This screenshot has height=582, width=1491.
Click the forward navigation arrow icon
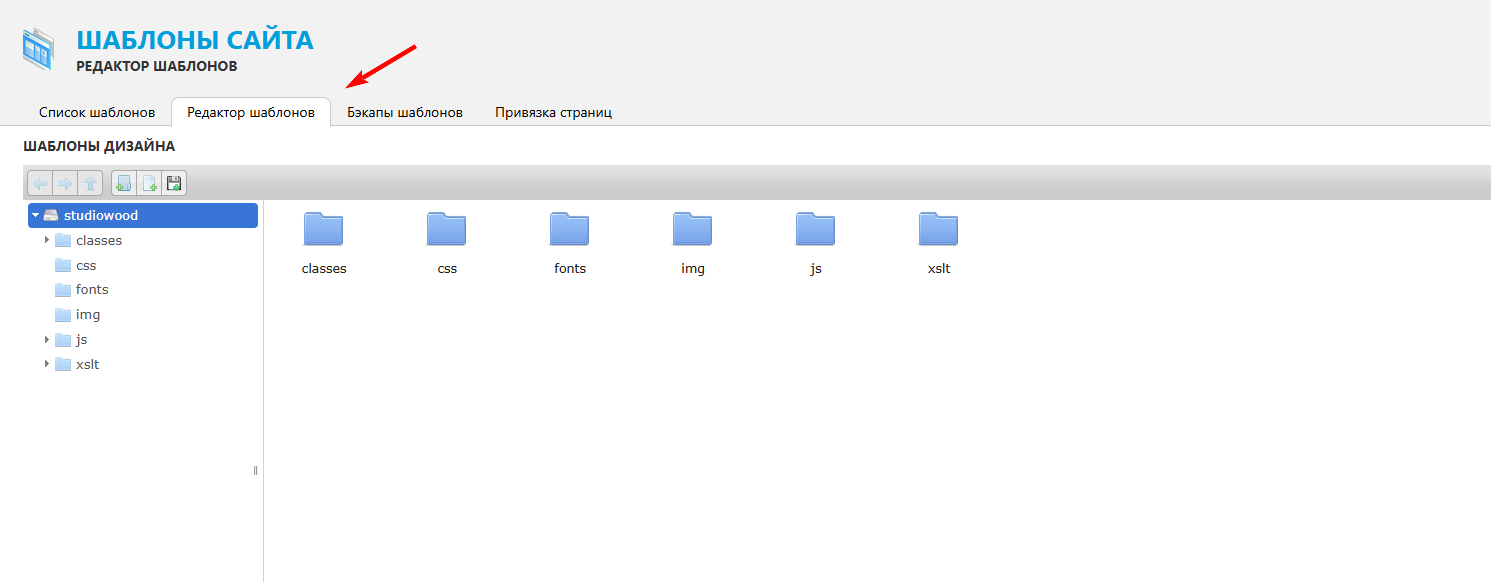[x=65, y=183]
